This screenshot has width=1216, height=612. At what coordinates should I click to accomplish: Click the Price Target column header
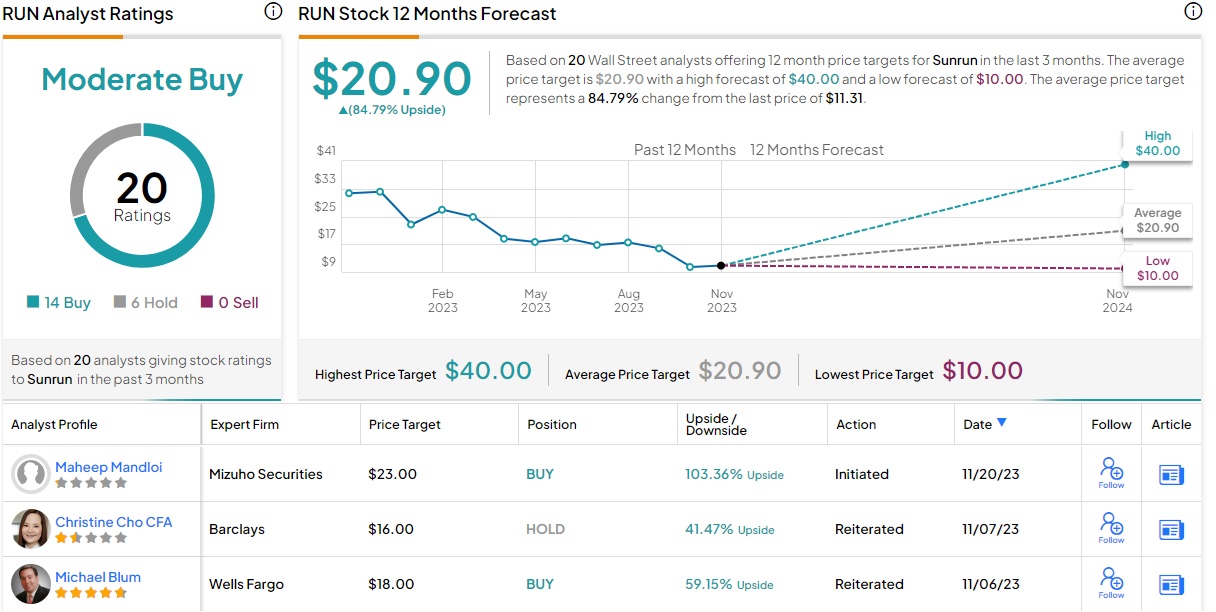coord(405,424)
